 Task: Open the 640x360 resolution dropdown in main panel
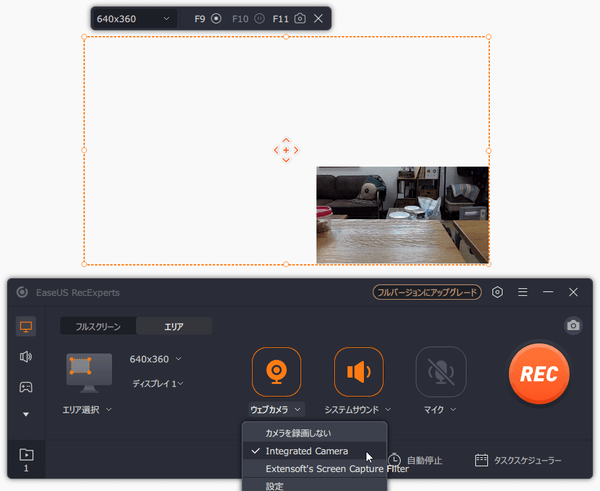pos(155,359)
